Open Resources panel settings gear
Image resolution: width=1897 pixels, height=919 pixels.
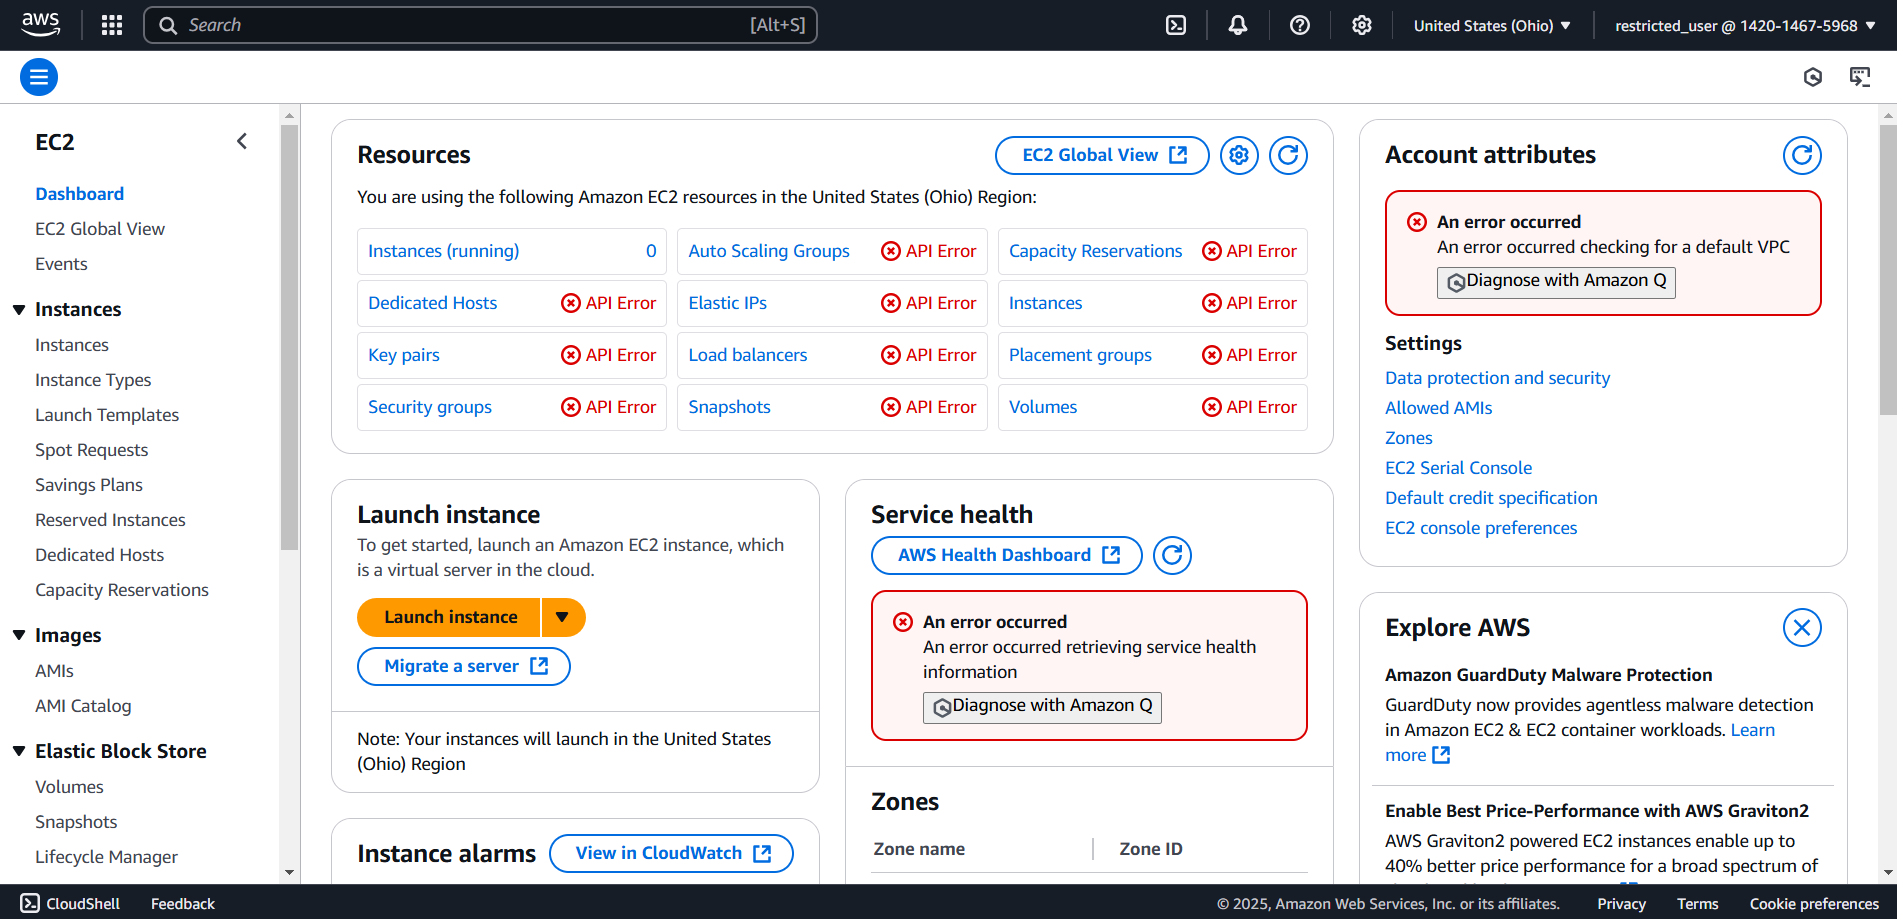click(1239, 155)
